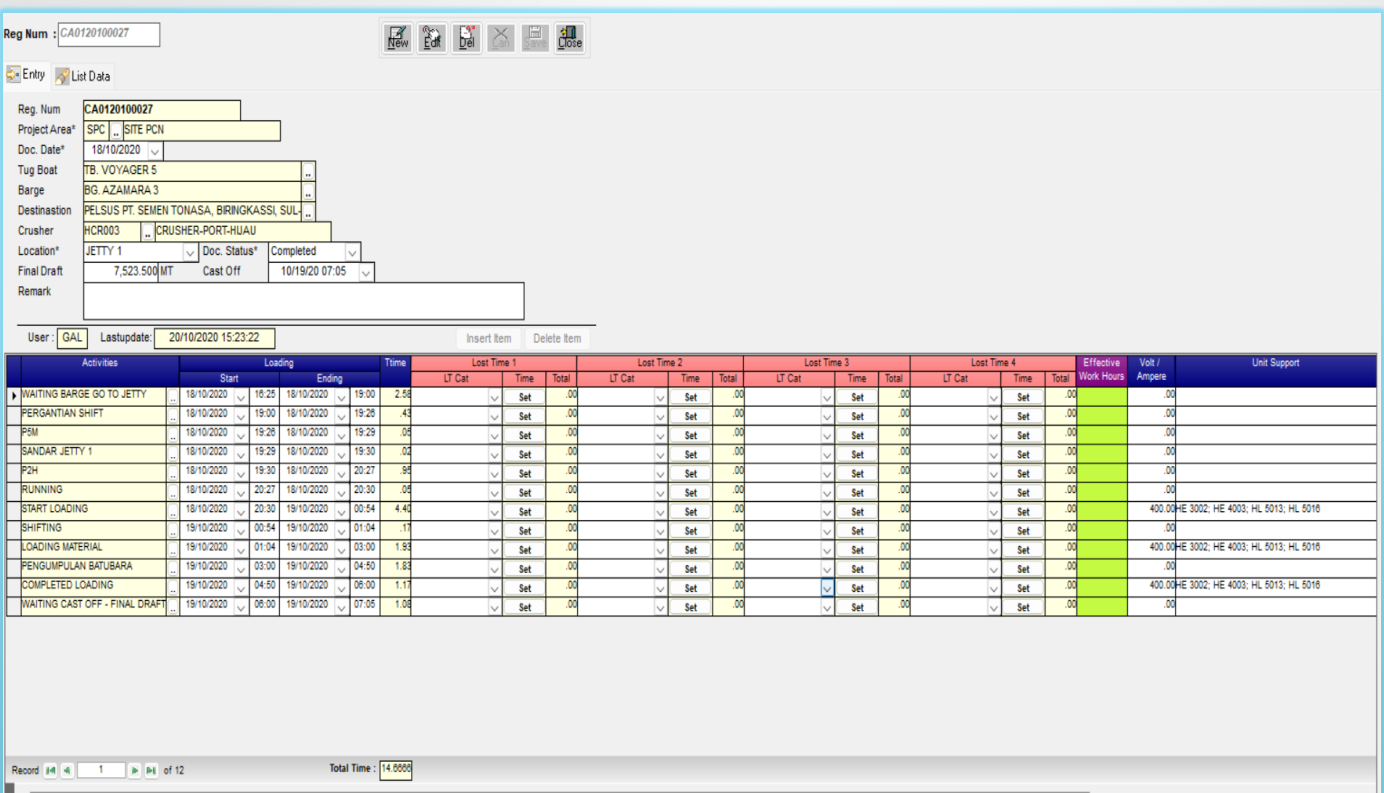Click Lost Time 1 Set for PENGUMPULAN BATUBARA

click(x=524, y=568)
